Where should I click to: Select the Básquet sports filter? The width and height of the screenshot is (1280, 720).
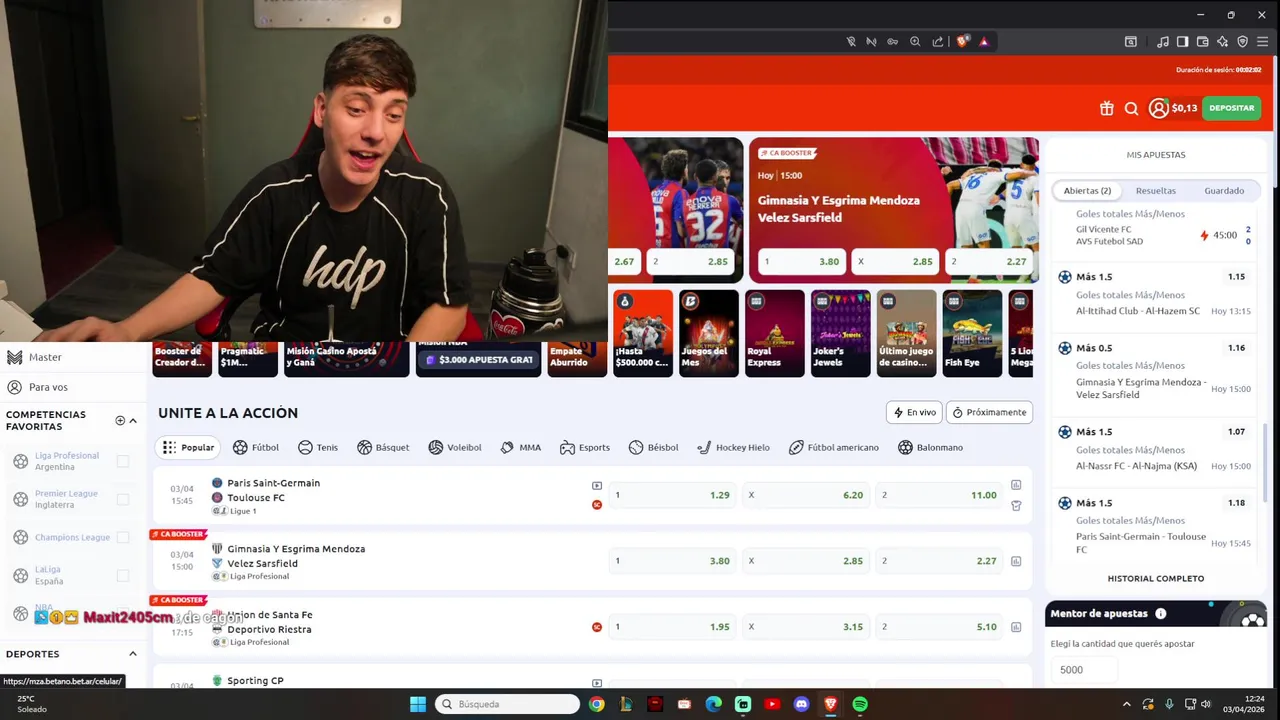[383, 447]
